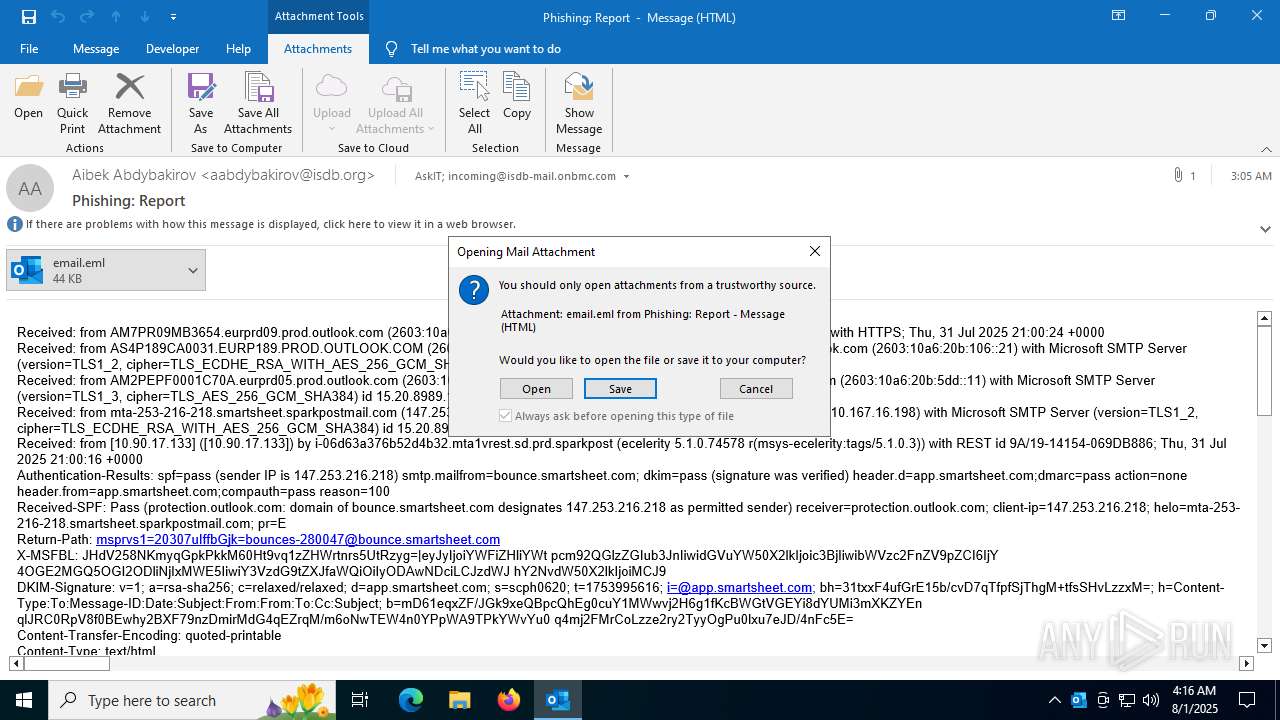Open the Windows Start menu
The width and height of the screenshot is (1280, 720).
click(24, 700)
